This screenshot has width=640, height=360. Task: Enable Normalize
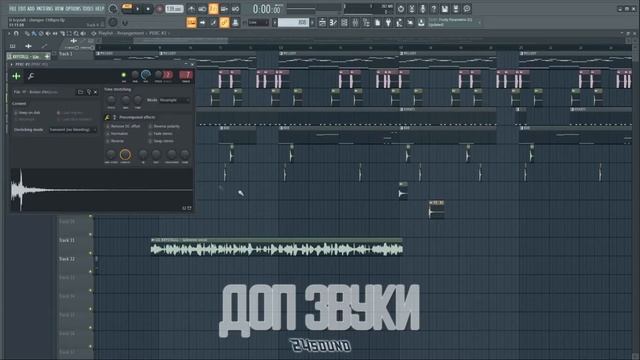pyautogui.click(x=117, y=134)
